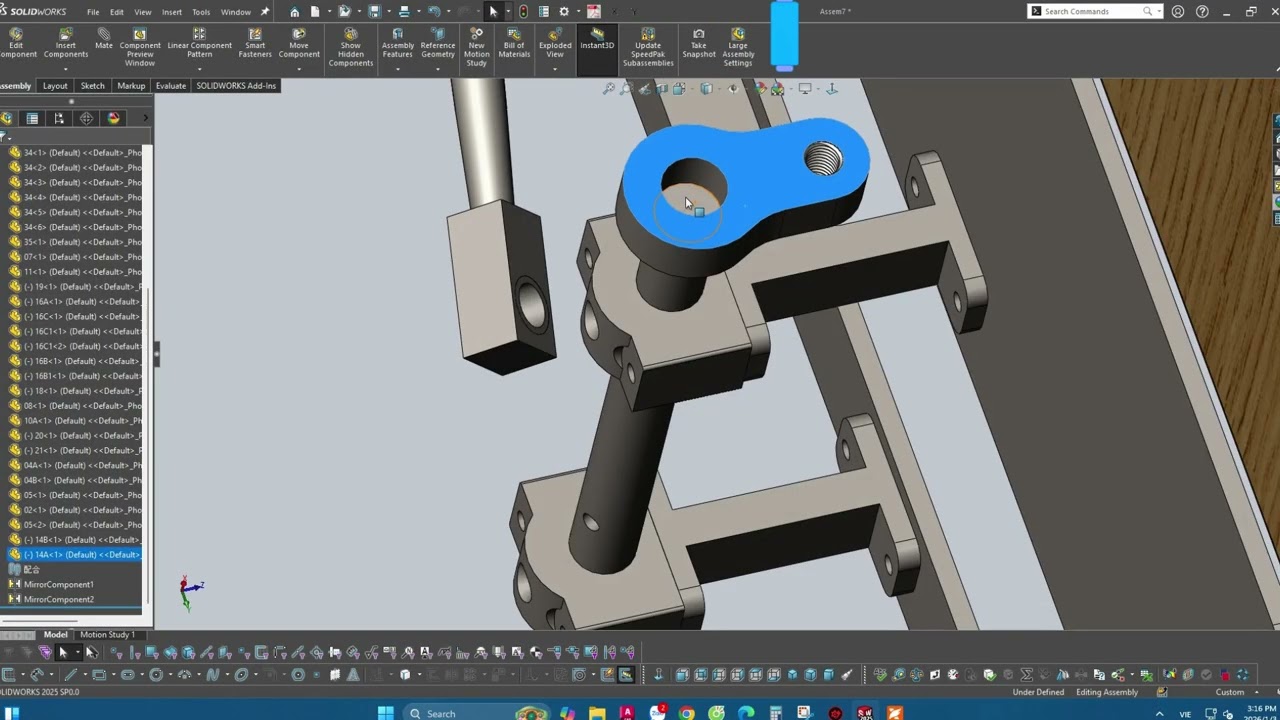Click Zoom to Fit in heads-up toolbar
The width and height of the screenshot is (1280, 720).
pyautogui.click(x=609, y=89)
